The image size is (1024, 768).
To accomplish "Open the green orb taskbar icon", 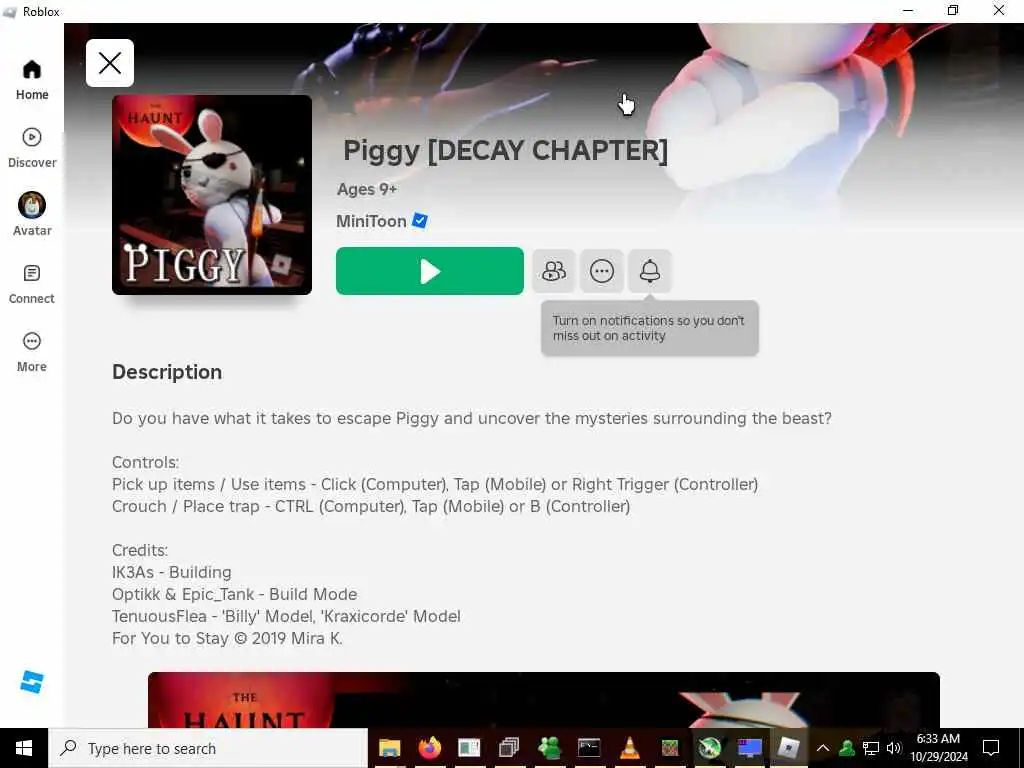I will coord(710,748).
